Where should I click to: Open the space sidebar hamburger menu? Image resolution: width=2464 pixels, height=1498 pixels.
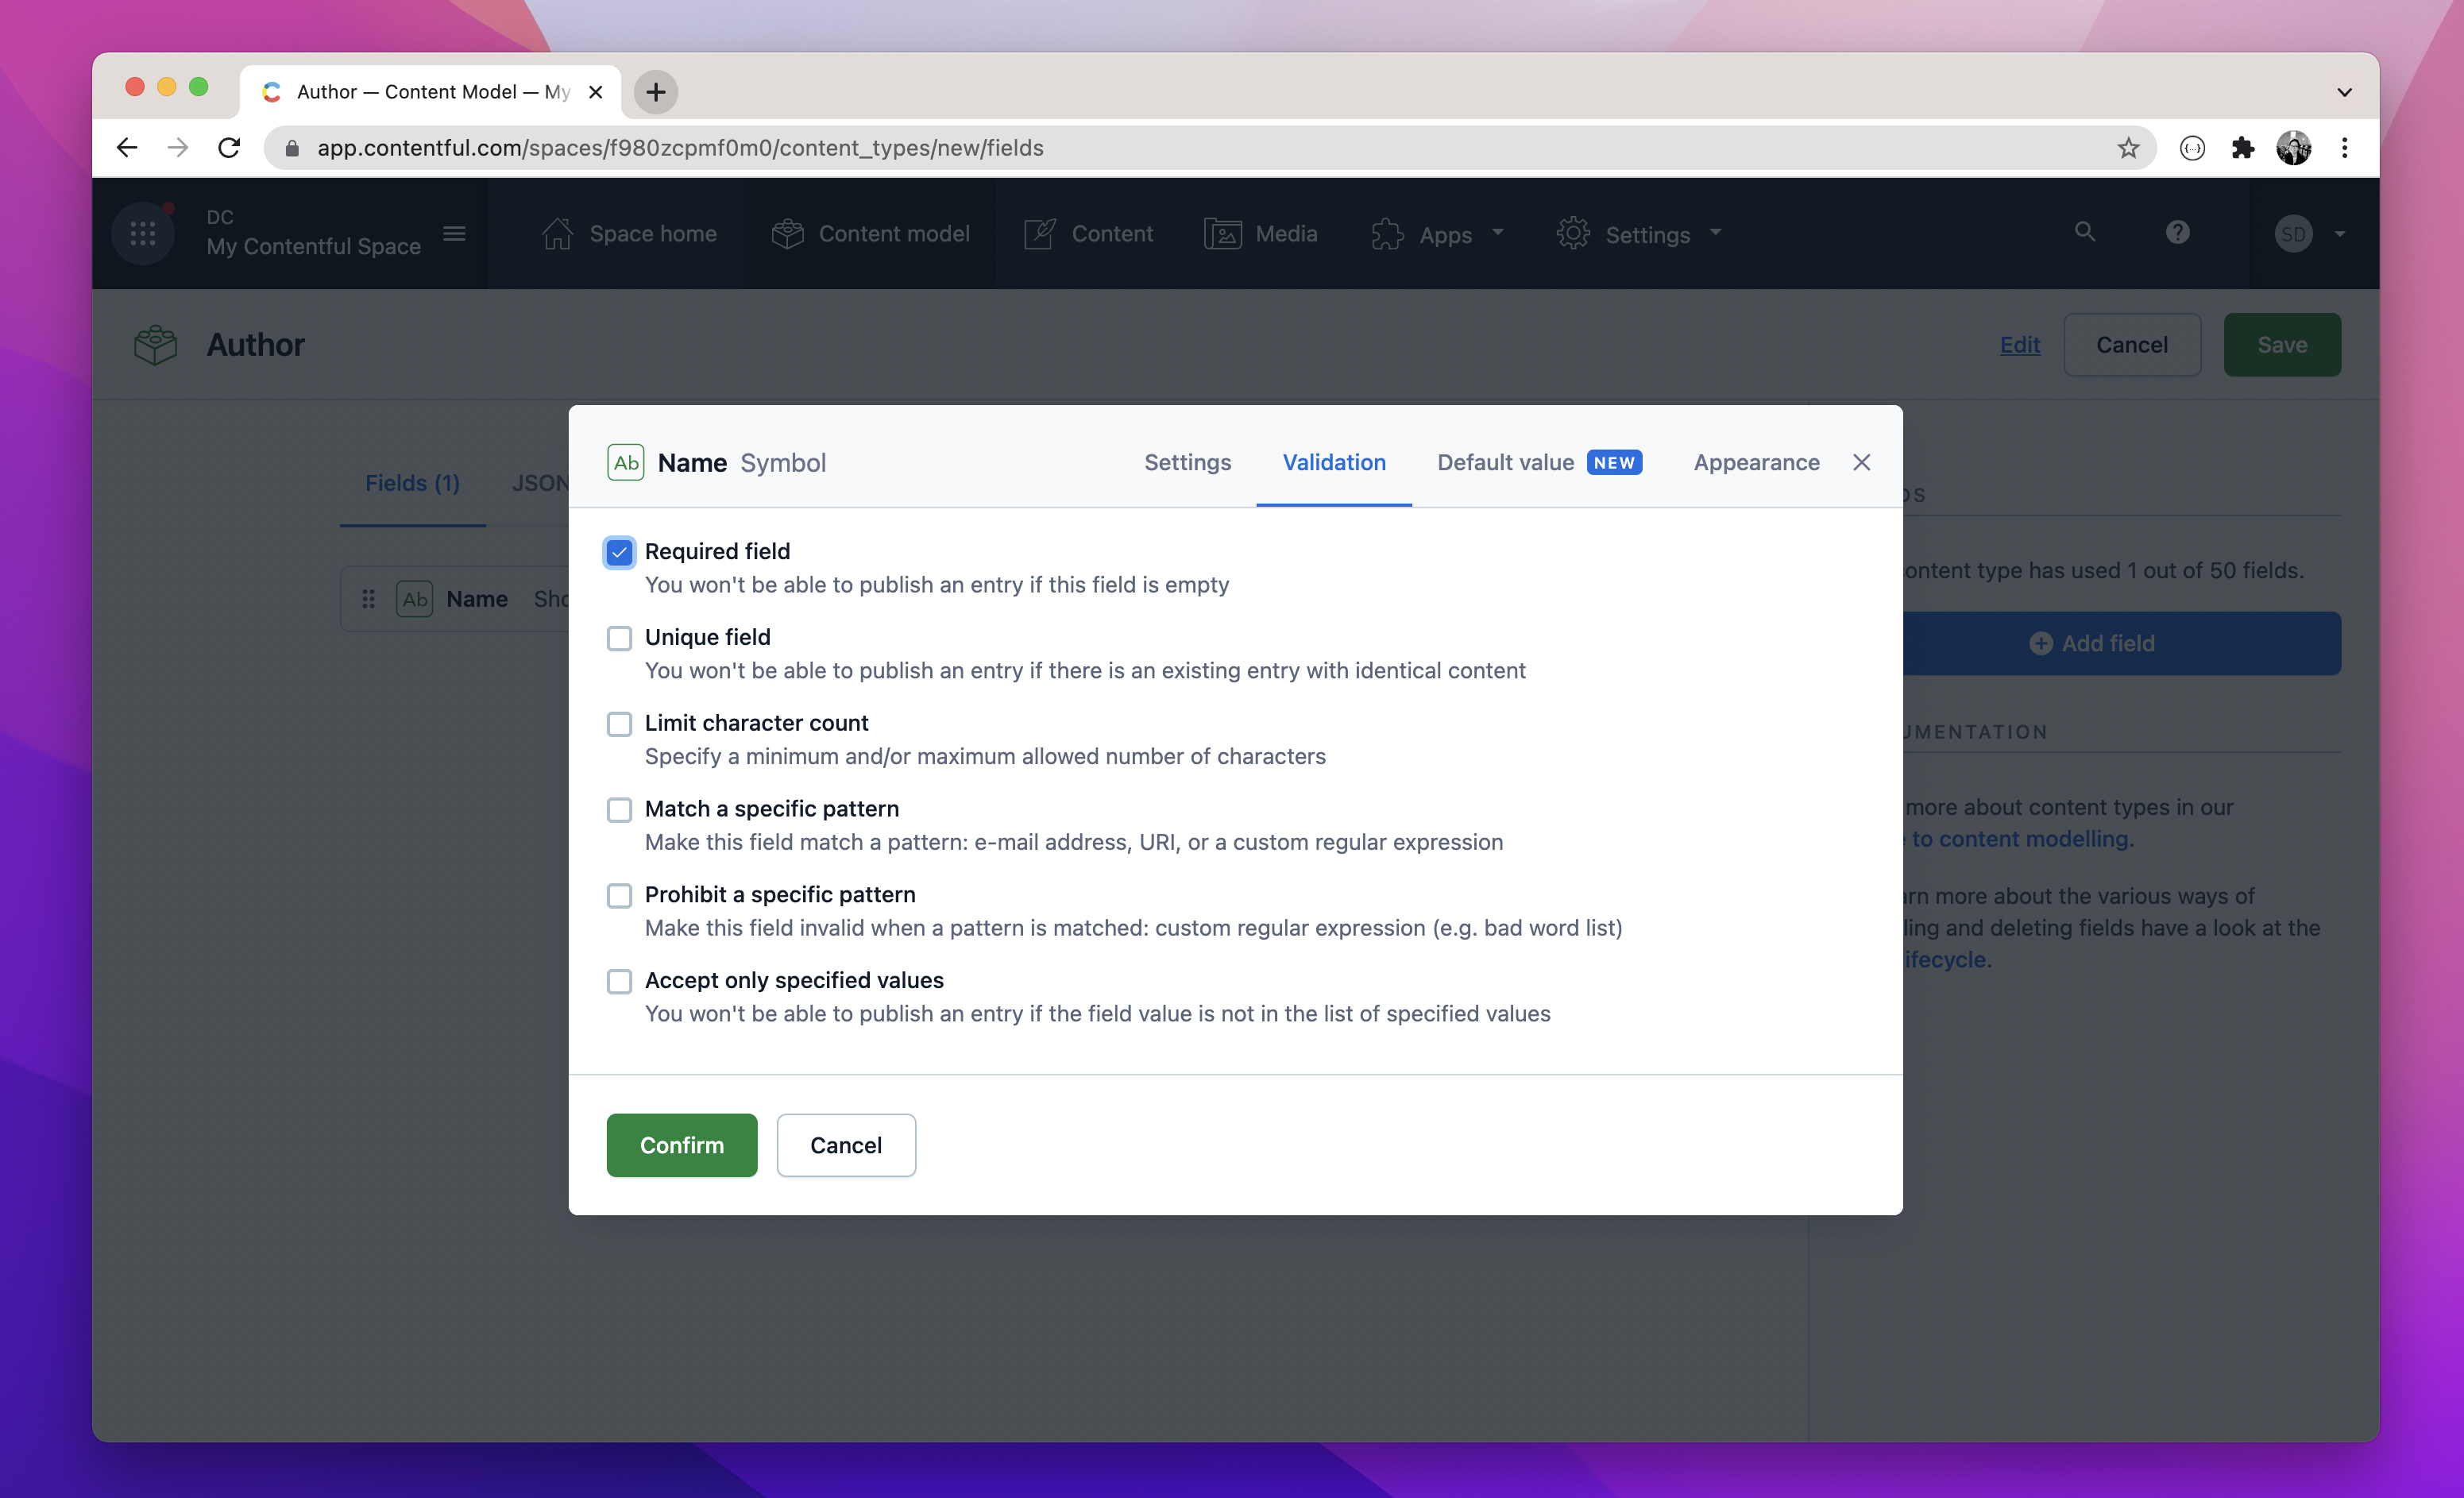tap(454, 233)
